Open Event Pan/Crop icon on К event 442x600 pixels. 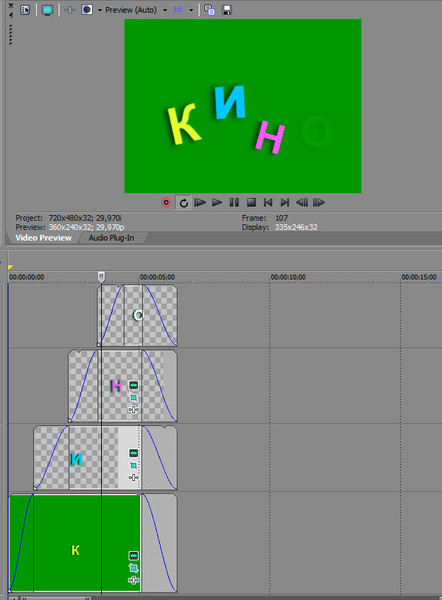(133, 568)
